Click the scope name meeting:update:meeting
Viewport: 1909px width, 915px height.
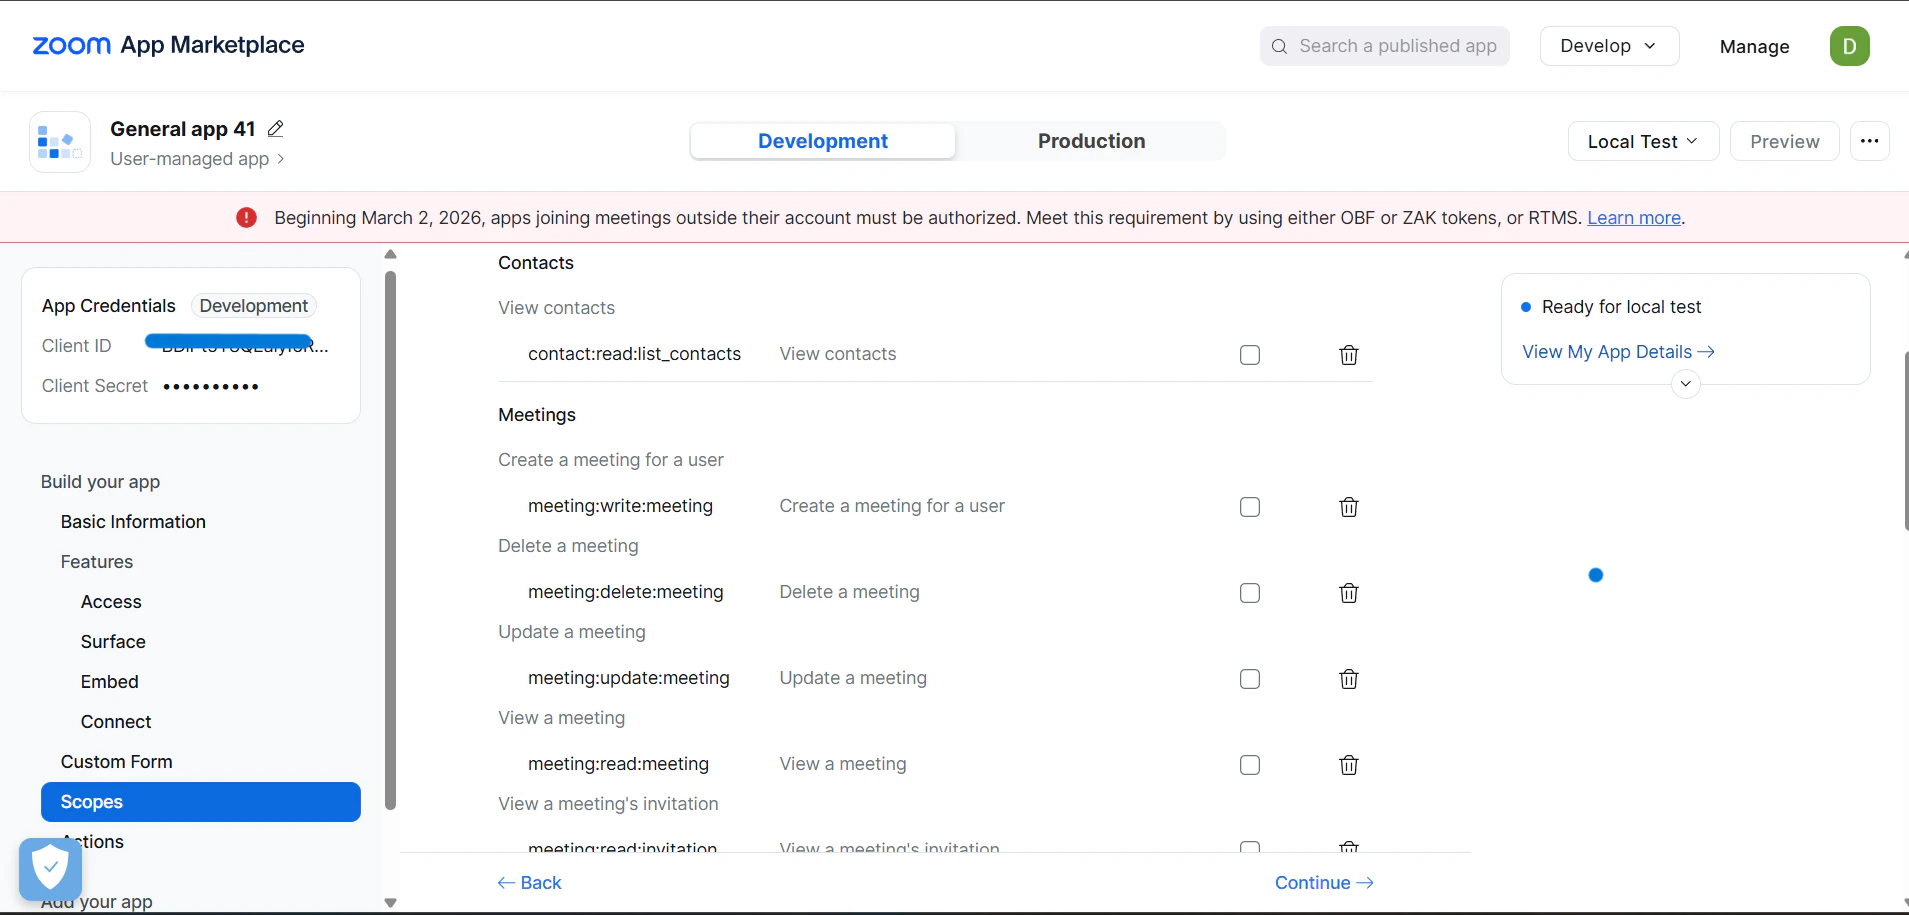tap(628, 678)
